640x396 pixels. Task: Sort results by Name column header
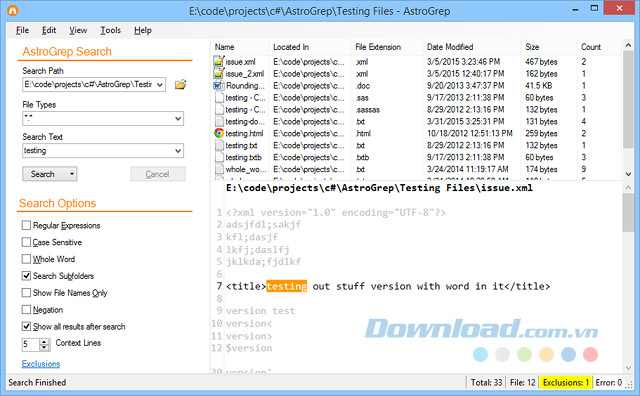coord(240,47)
